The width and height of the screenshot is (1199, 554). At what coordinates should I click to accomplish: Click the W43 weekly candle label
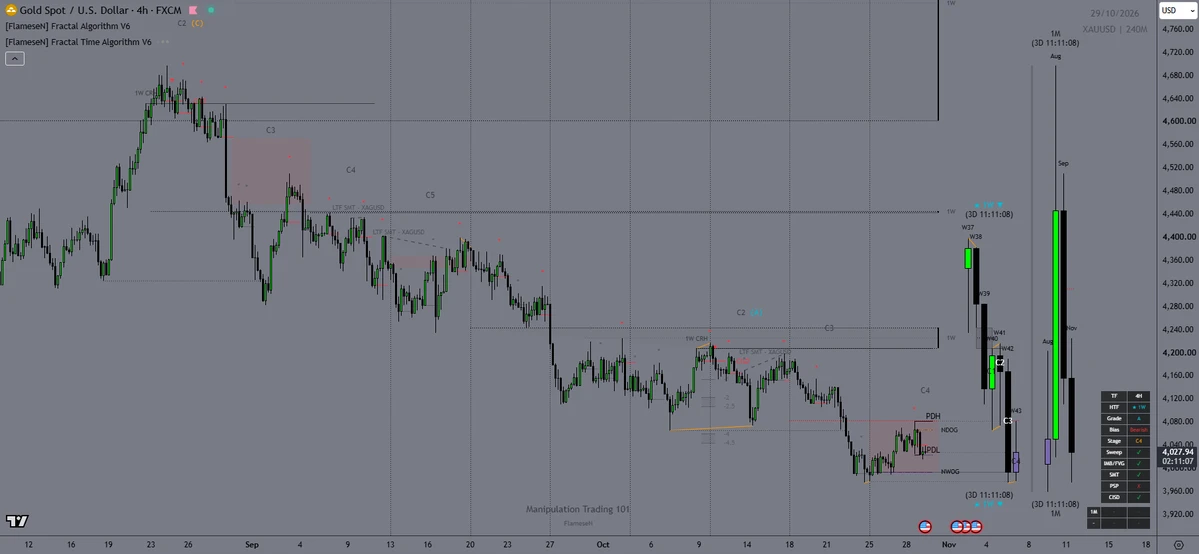(1016, 411)
